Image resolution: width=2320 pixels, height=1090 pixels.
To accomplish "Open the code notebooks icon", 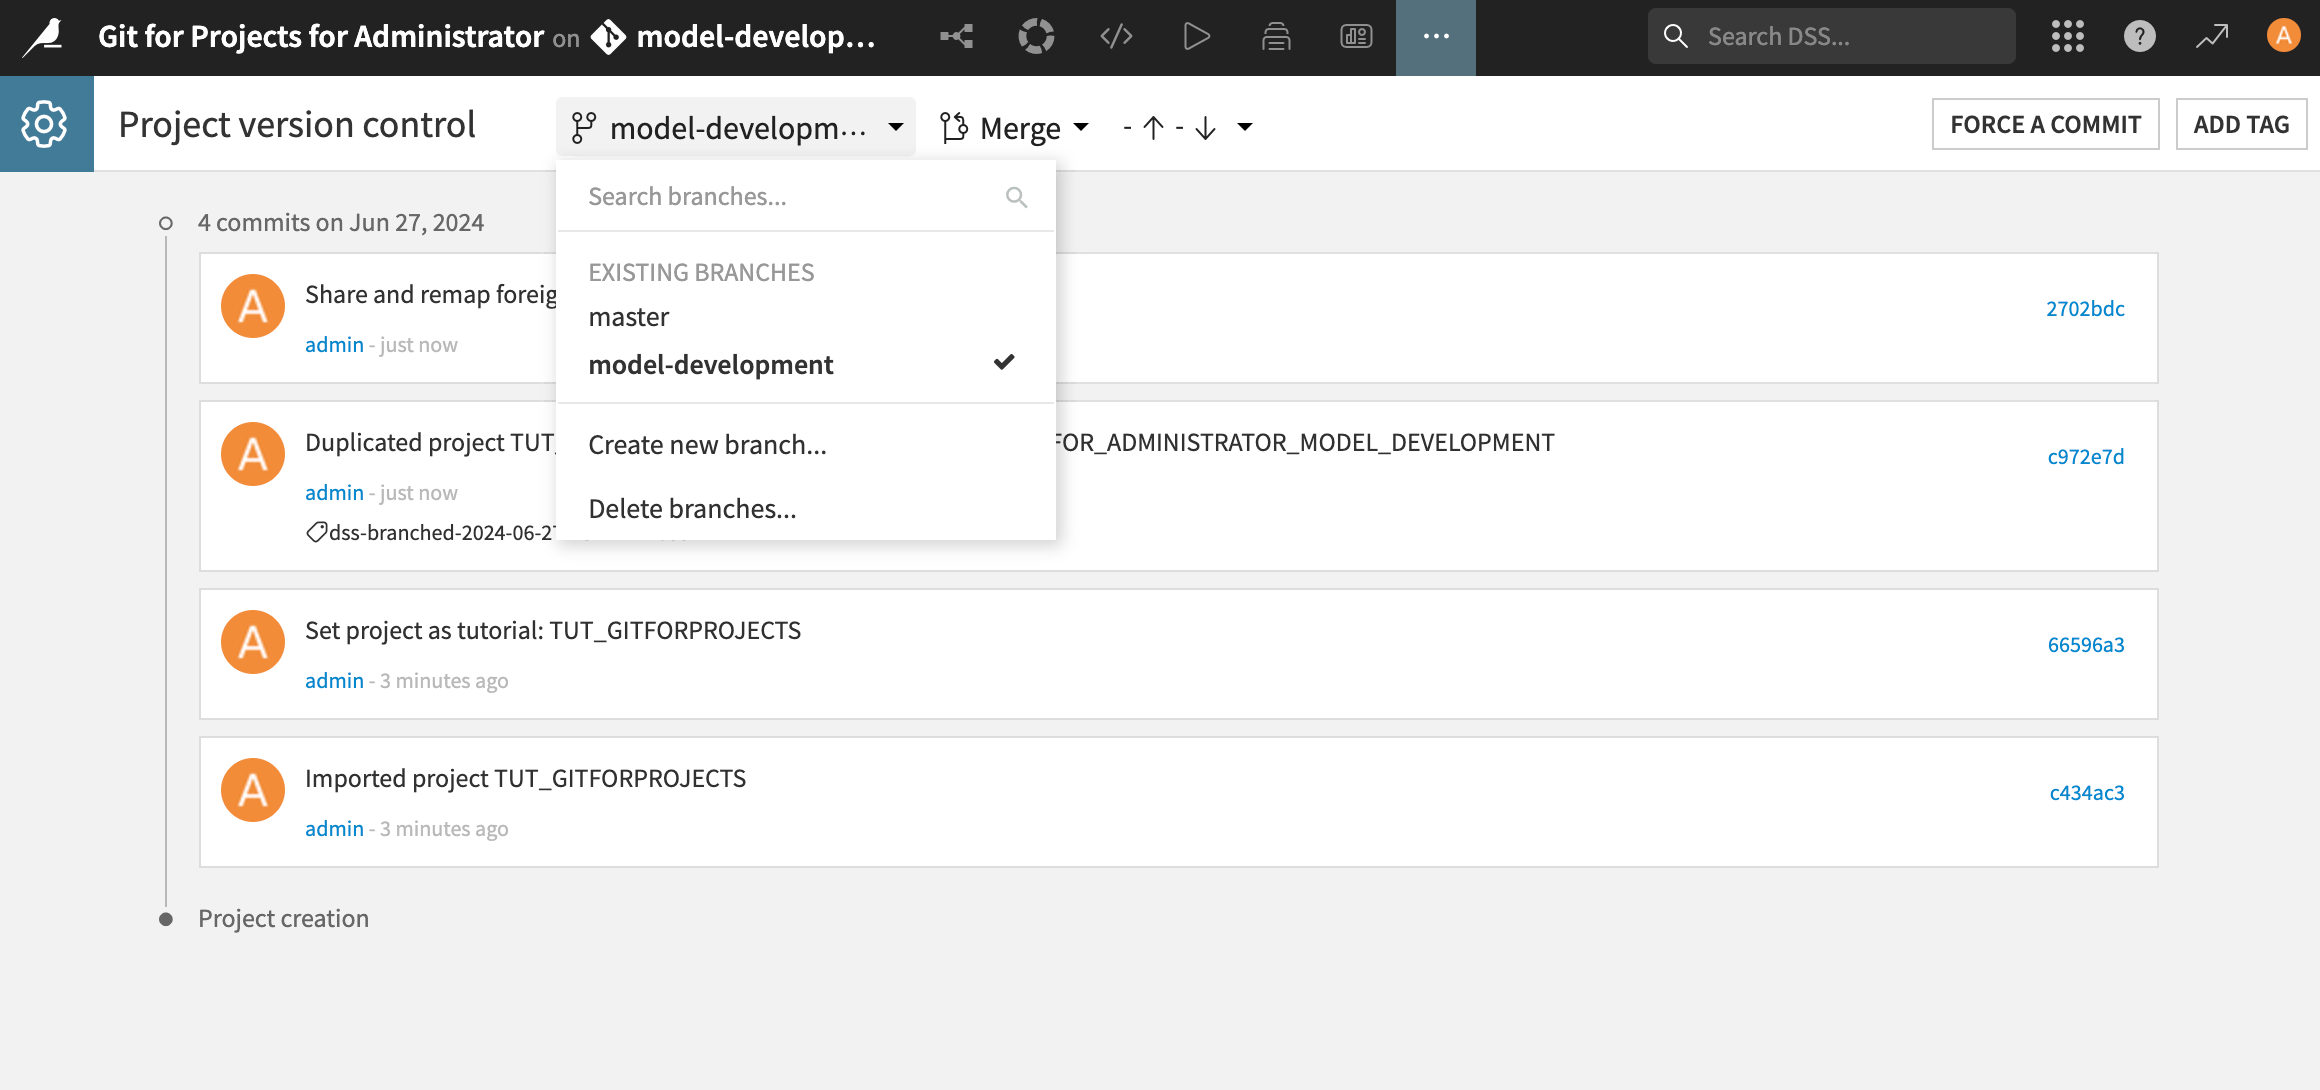I will (x=1116, y=36).
